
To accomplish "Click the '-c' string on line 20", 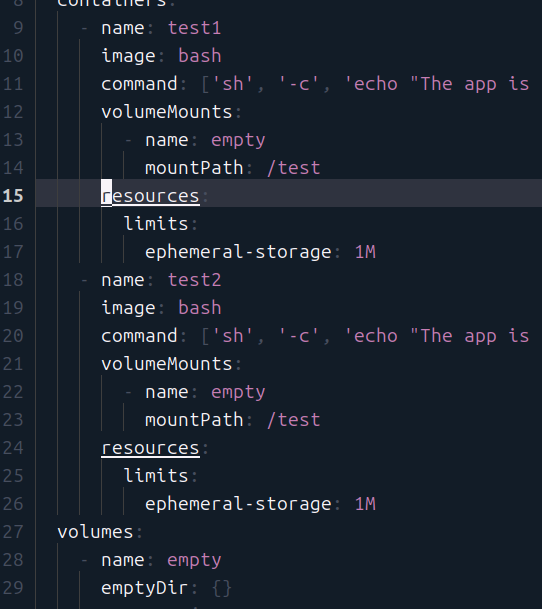I will tap(299, 336).
